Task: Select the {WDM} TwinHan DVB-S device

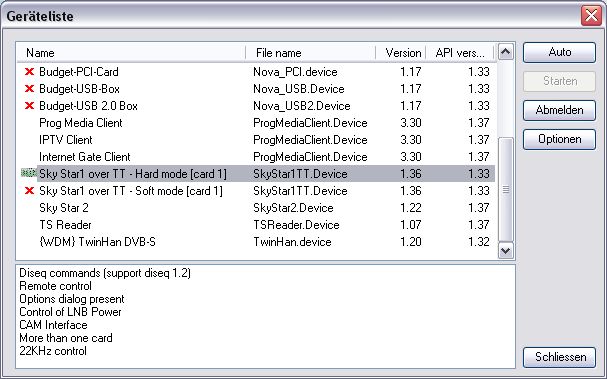Action: [256, 242]
